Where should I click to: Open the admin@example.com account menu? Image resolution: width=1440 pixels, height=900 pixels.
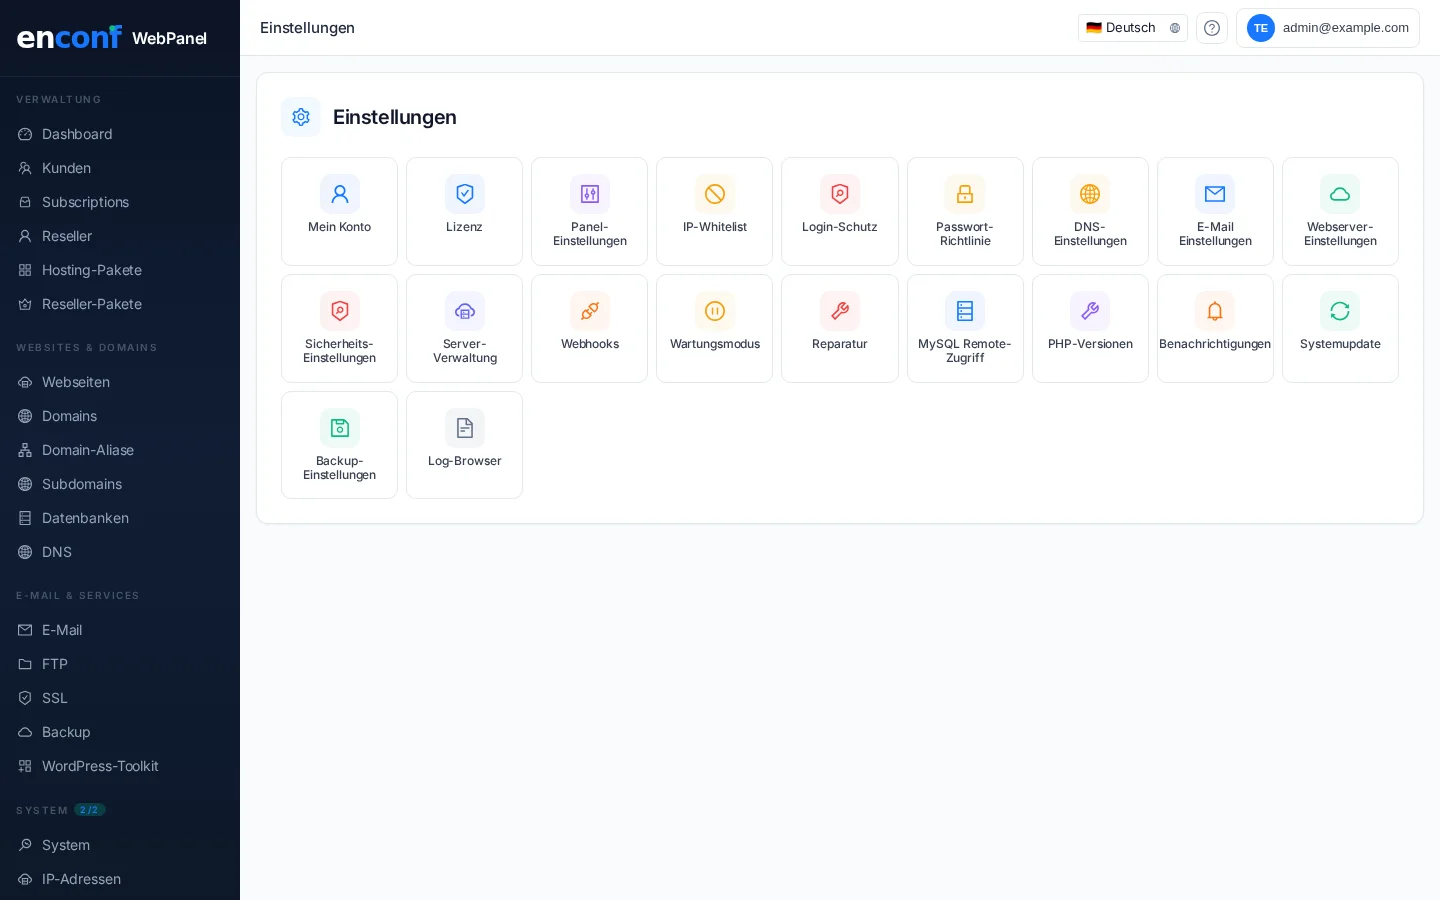[x=1327, y=28]
